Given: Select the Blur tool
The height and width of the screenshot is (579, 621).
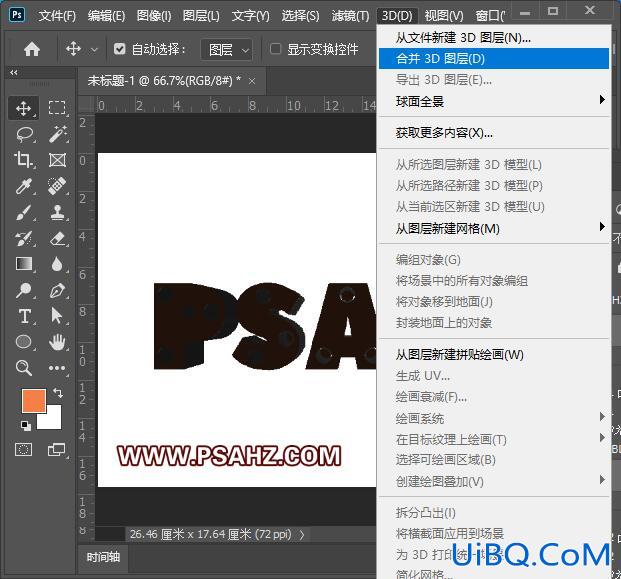Looking at the screenshot, I should (x=57, y=264).
